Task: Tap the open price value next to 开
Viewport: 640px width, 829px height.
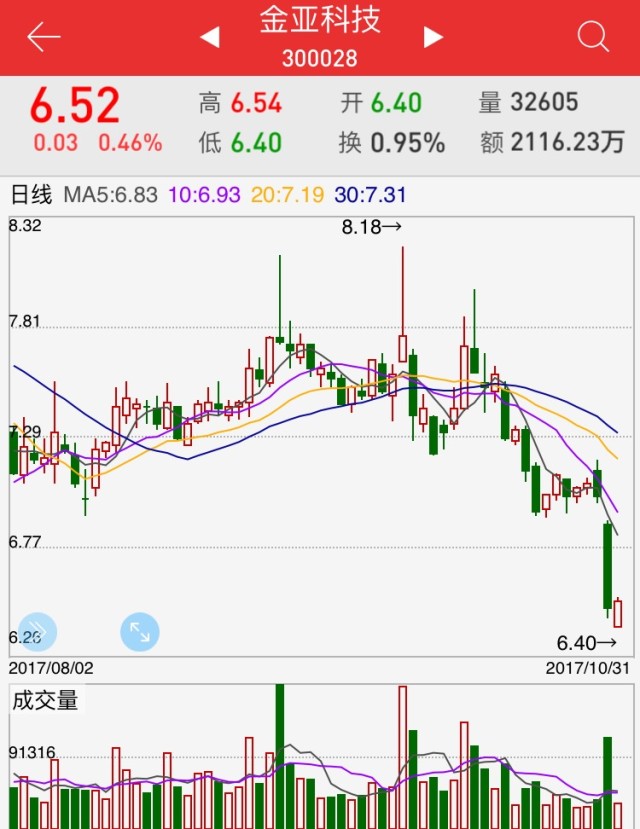Action: point(396,103)
